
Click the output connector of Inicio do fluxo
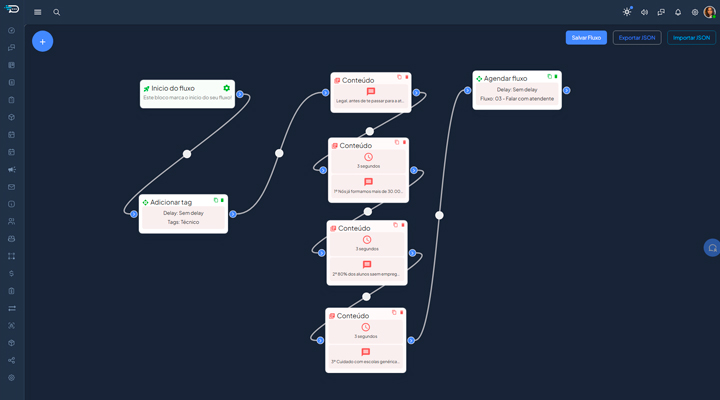(x=240, y=94)
